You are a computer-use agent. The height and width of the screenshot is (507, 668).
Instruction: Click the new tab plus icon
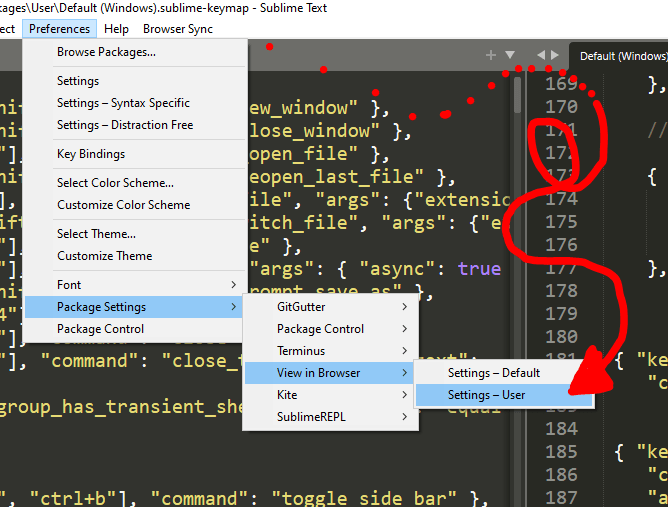(491, 55)
